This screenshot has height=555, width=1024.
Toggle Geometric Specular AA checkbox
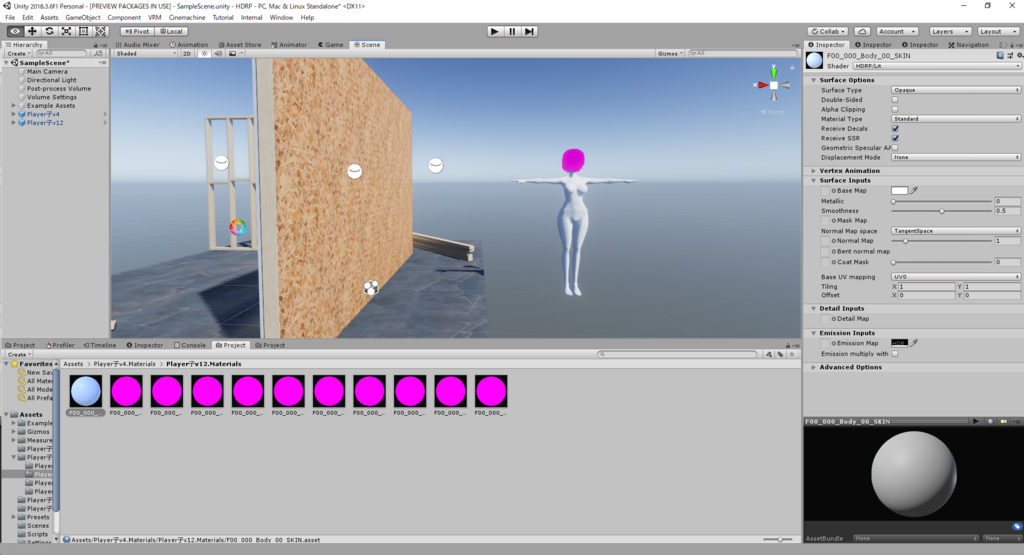[895, 148]
